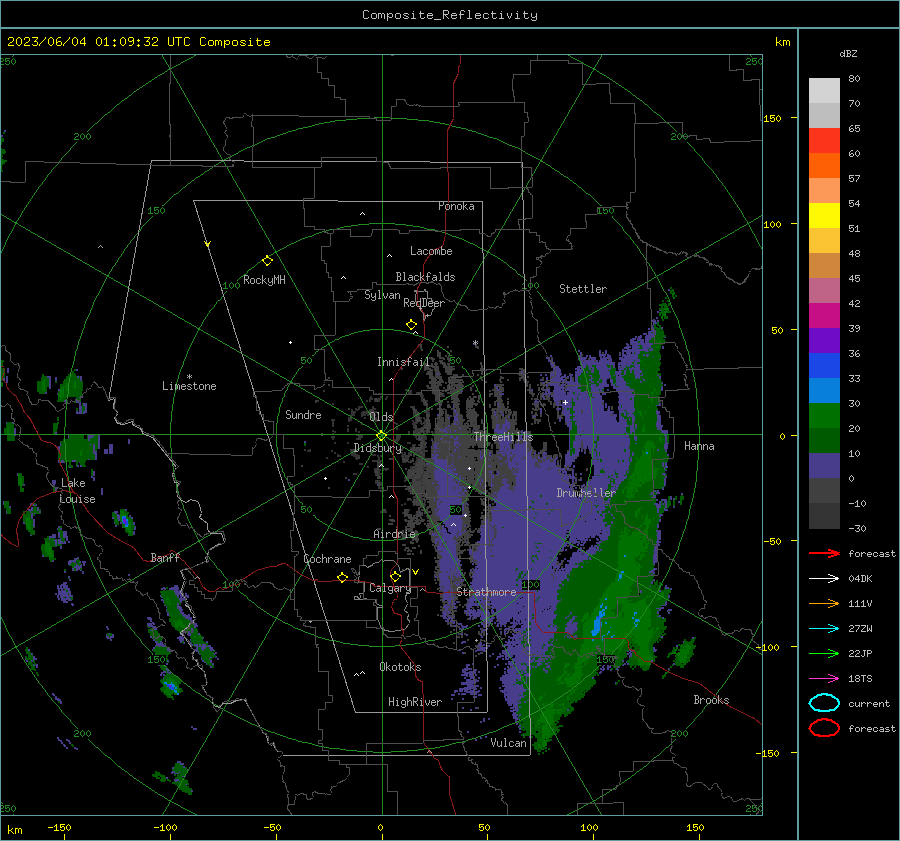900x841 pixels.
Task: Click the Composite_Reflectivity title
Action: point(450,15)
